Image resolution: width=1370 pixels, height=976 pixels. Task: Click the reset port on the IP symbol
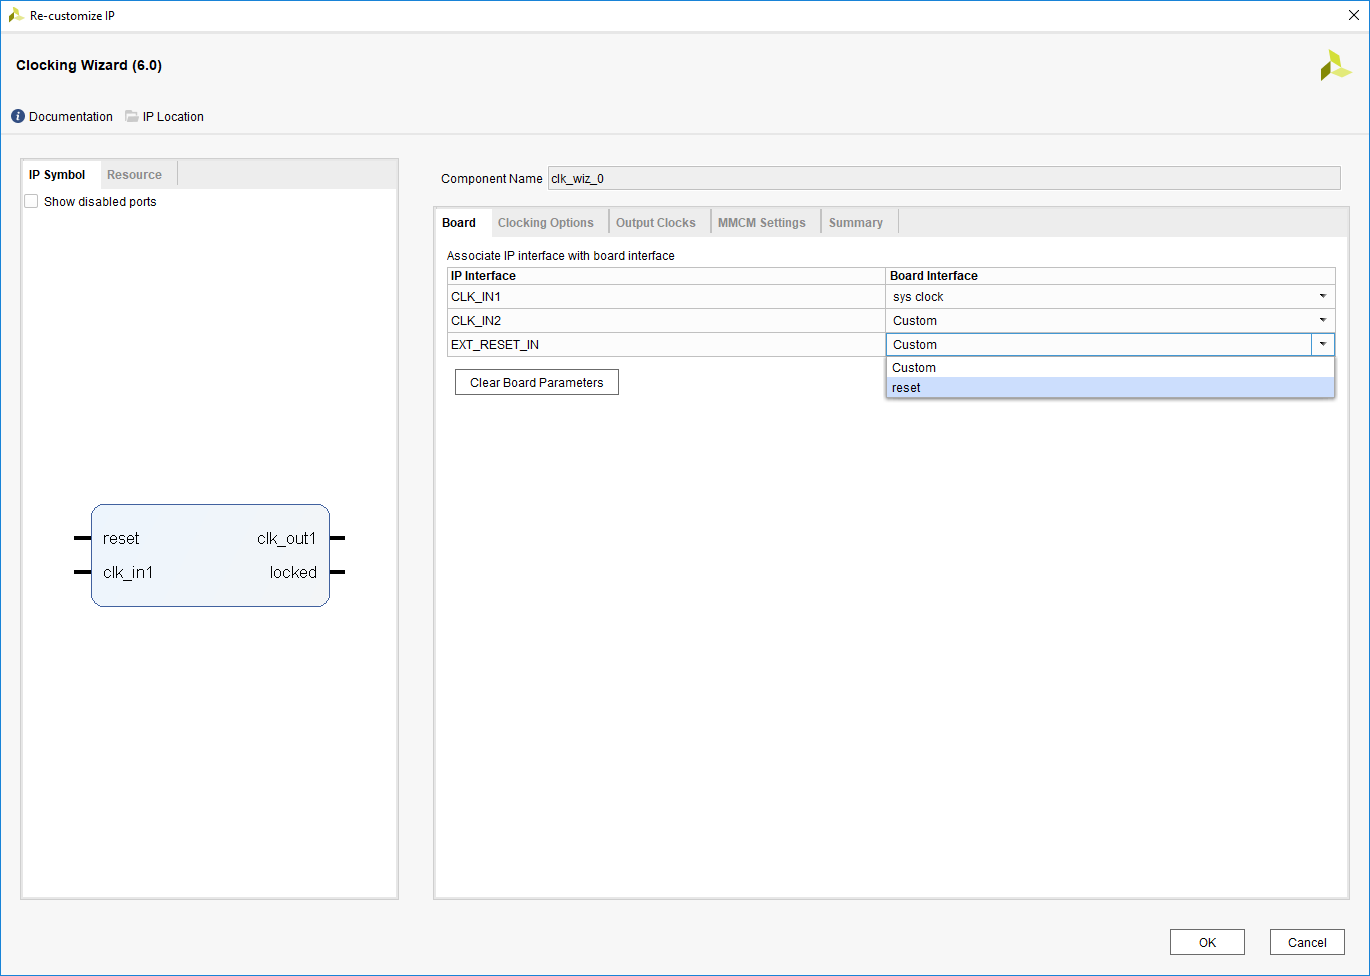(121, 538)
